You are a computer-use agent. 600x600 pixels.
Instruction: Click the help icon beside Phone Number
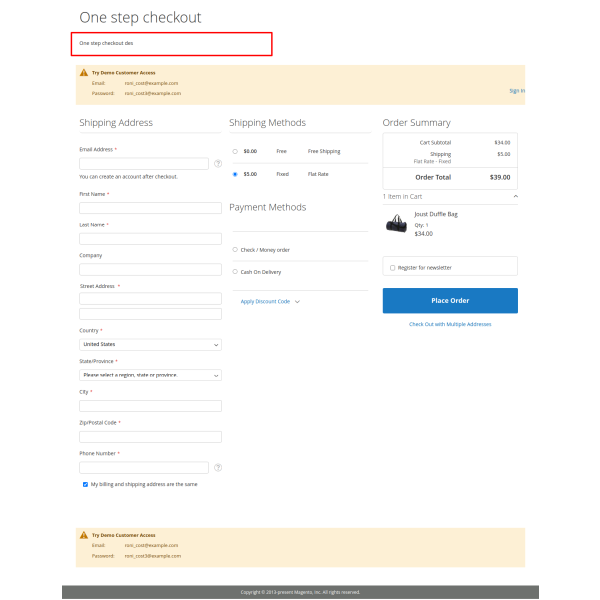[x=218, y=467]
